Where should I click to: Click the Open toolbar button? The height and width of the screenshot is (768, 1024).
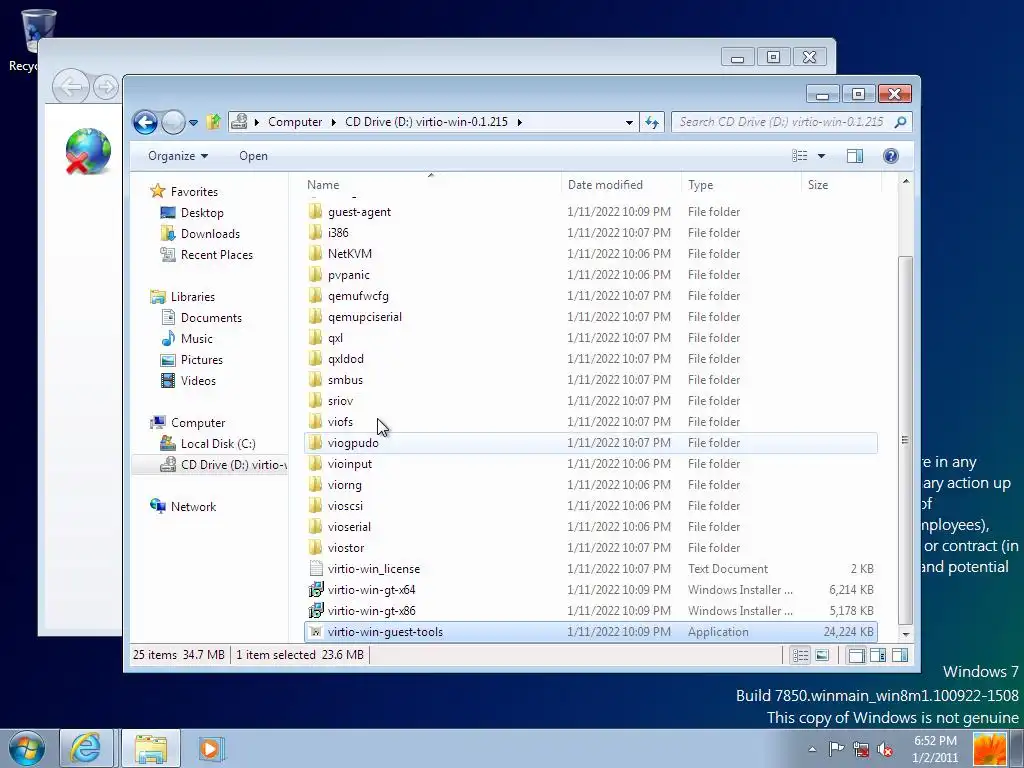point(253,155)
